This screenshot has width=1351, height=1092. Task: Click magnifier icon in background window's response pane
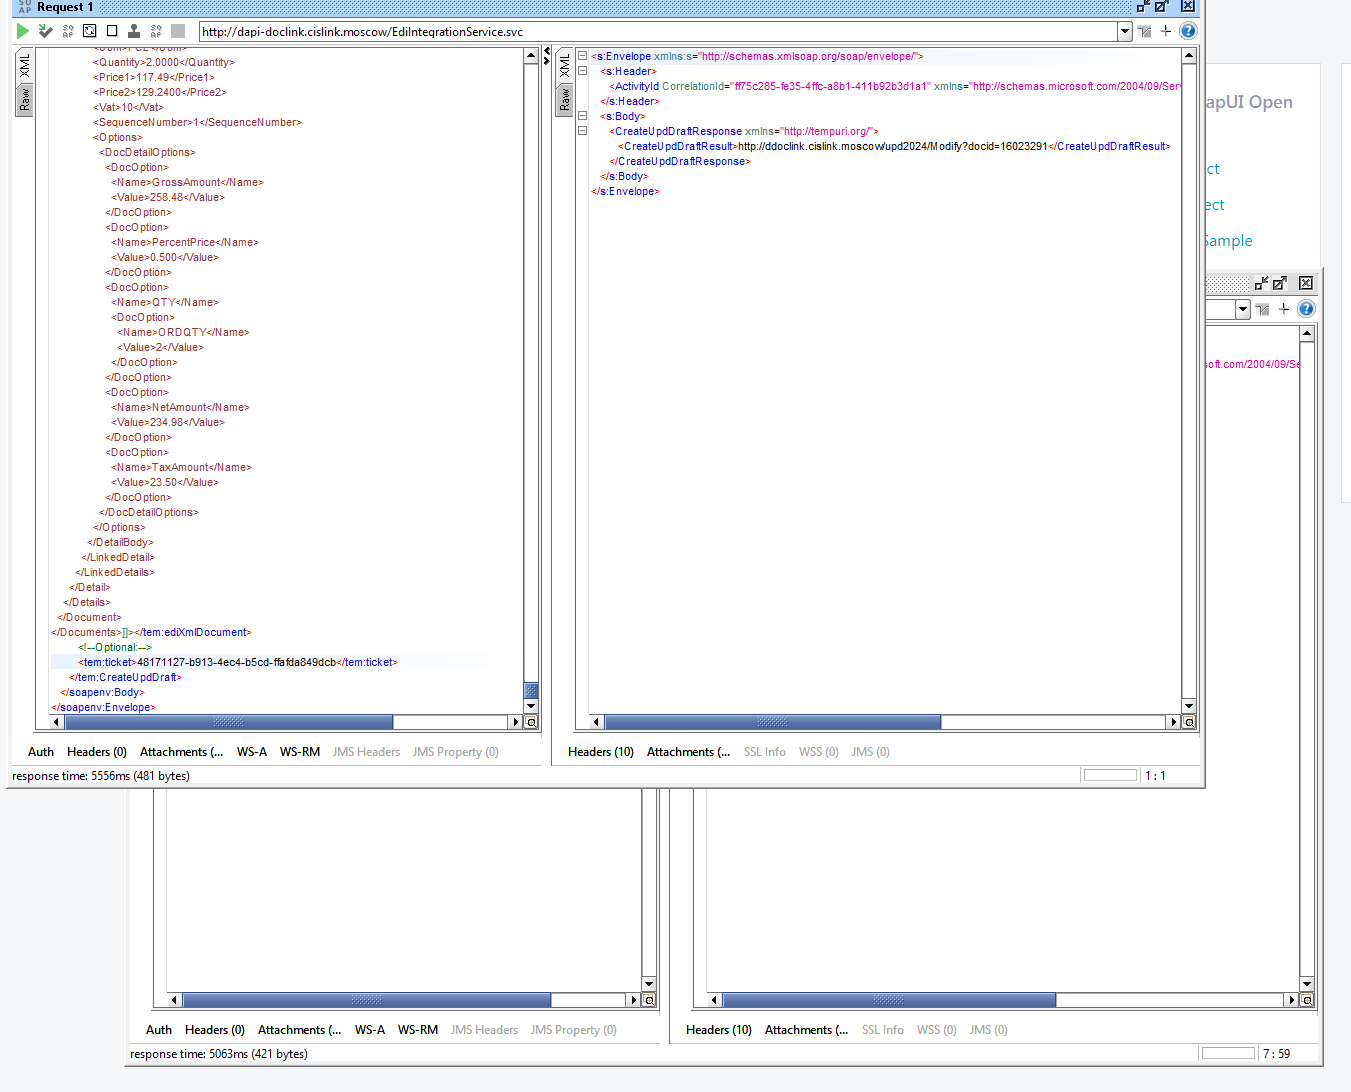(1307, 1000)
